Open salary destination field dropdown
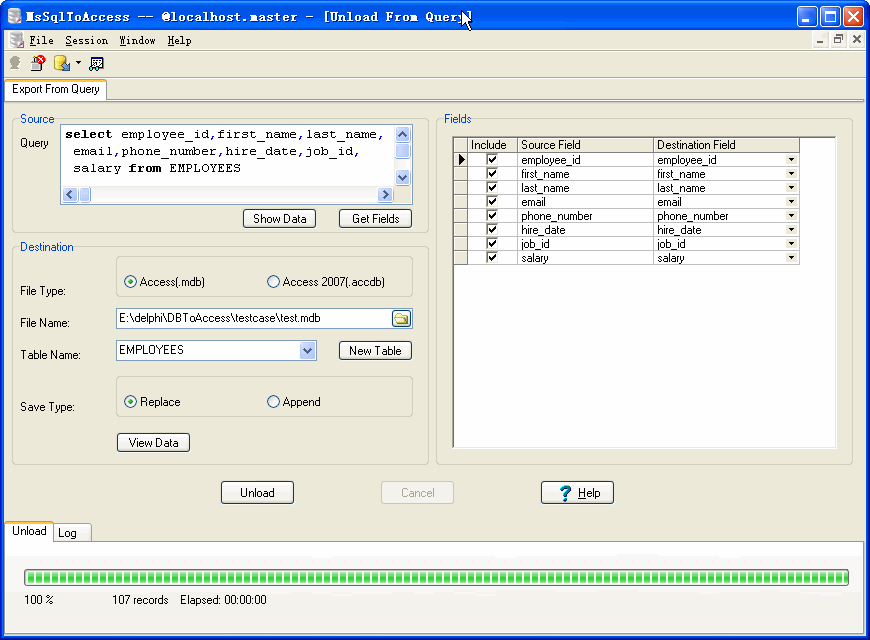The width and height of the screenshot is (870, 640). (791, 258)
